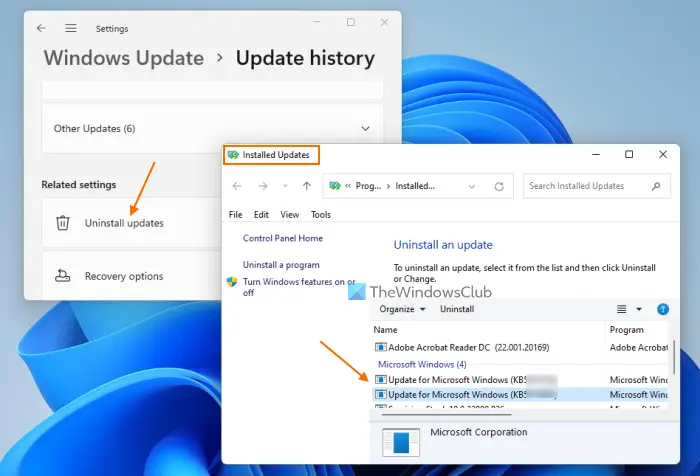Viewport: 700px width, 476px height.
Task: Maximize the Installed Updates window
Action: pos(629,154)
